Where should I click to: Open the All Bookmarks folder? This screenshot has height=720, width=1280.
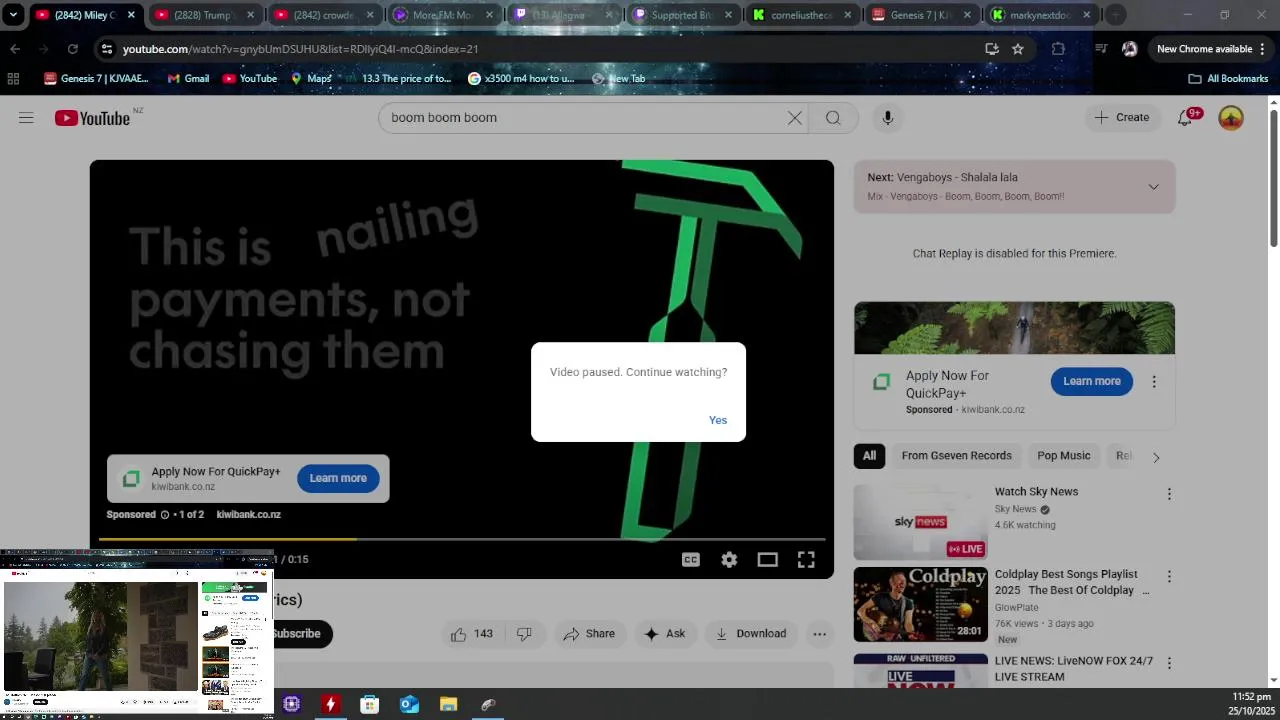coord(1228,79)
